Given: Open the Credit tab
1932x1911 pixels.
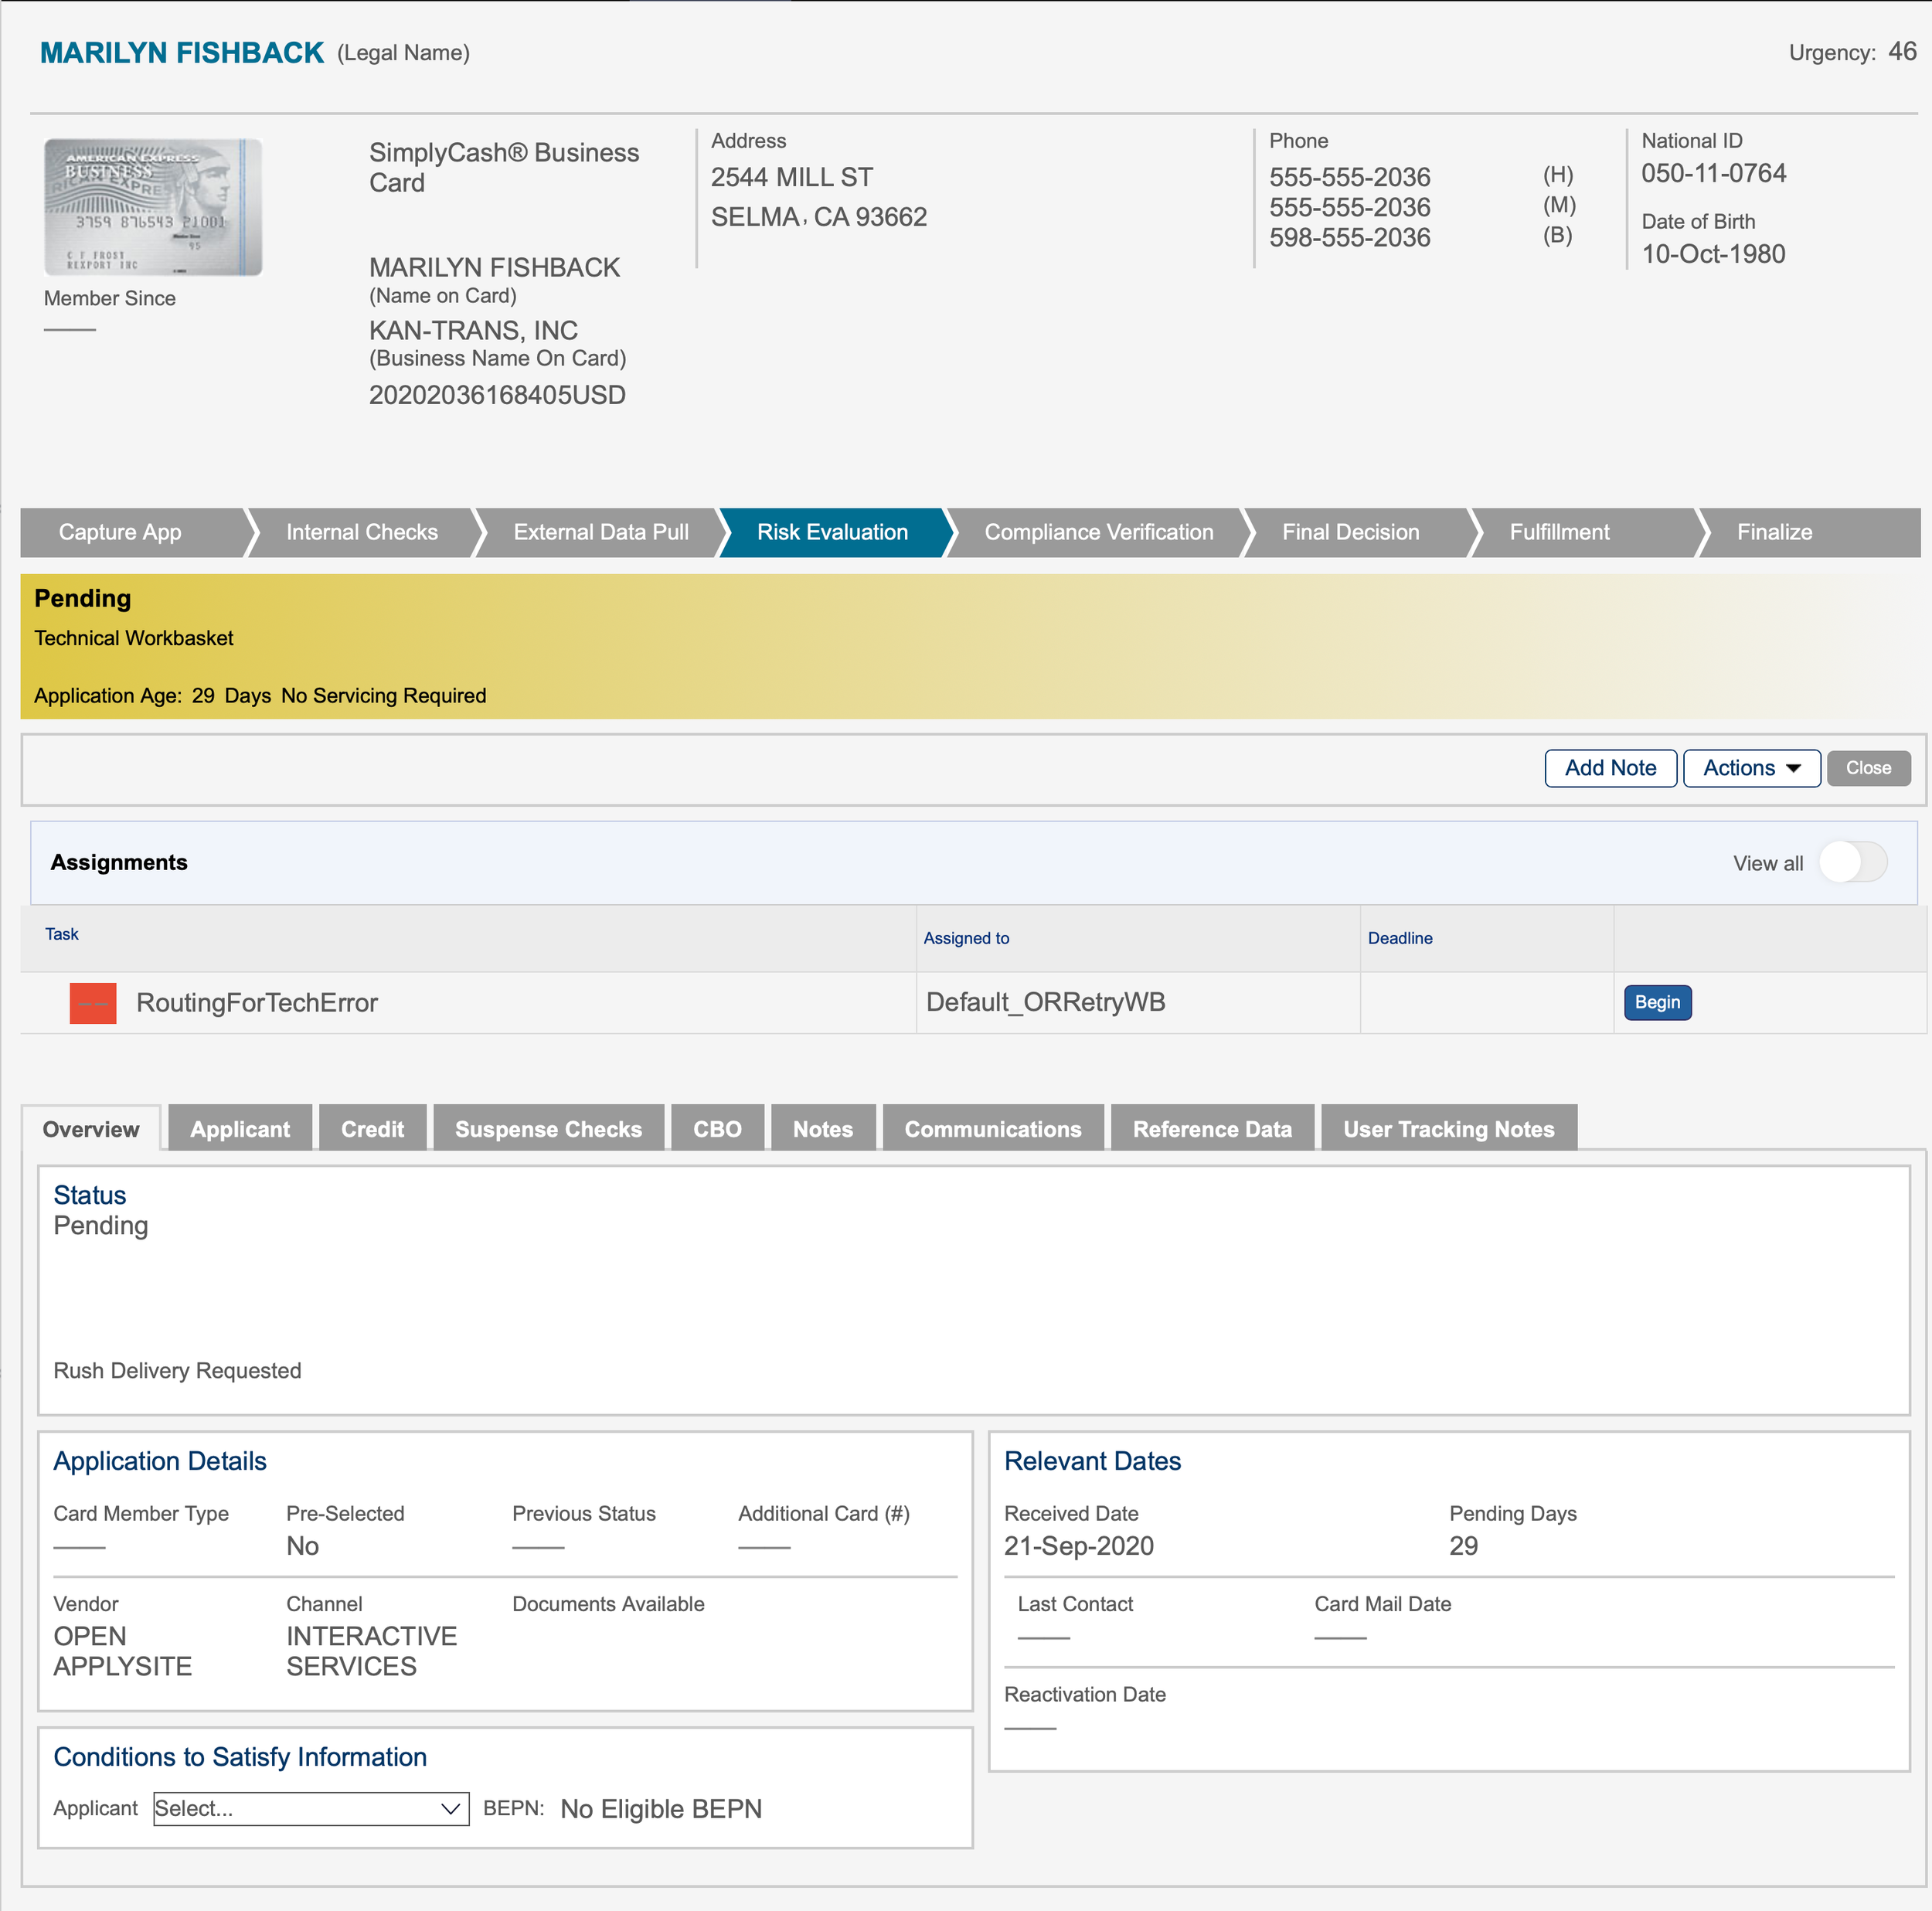Looking at the screenshot, I should pyautogui.click(x=372, y=1128).
